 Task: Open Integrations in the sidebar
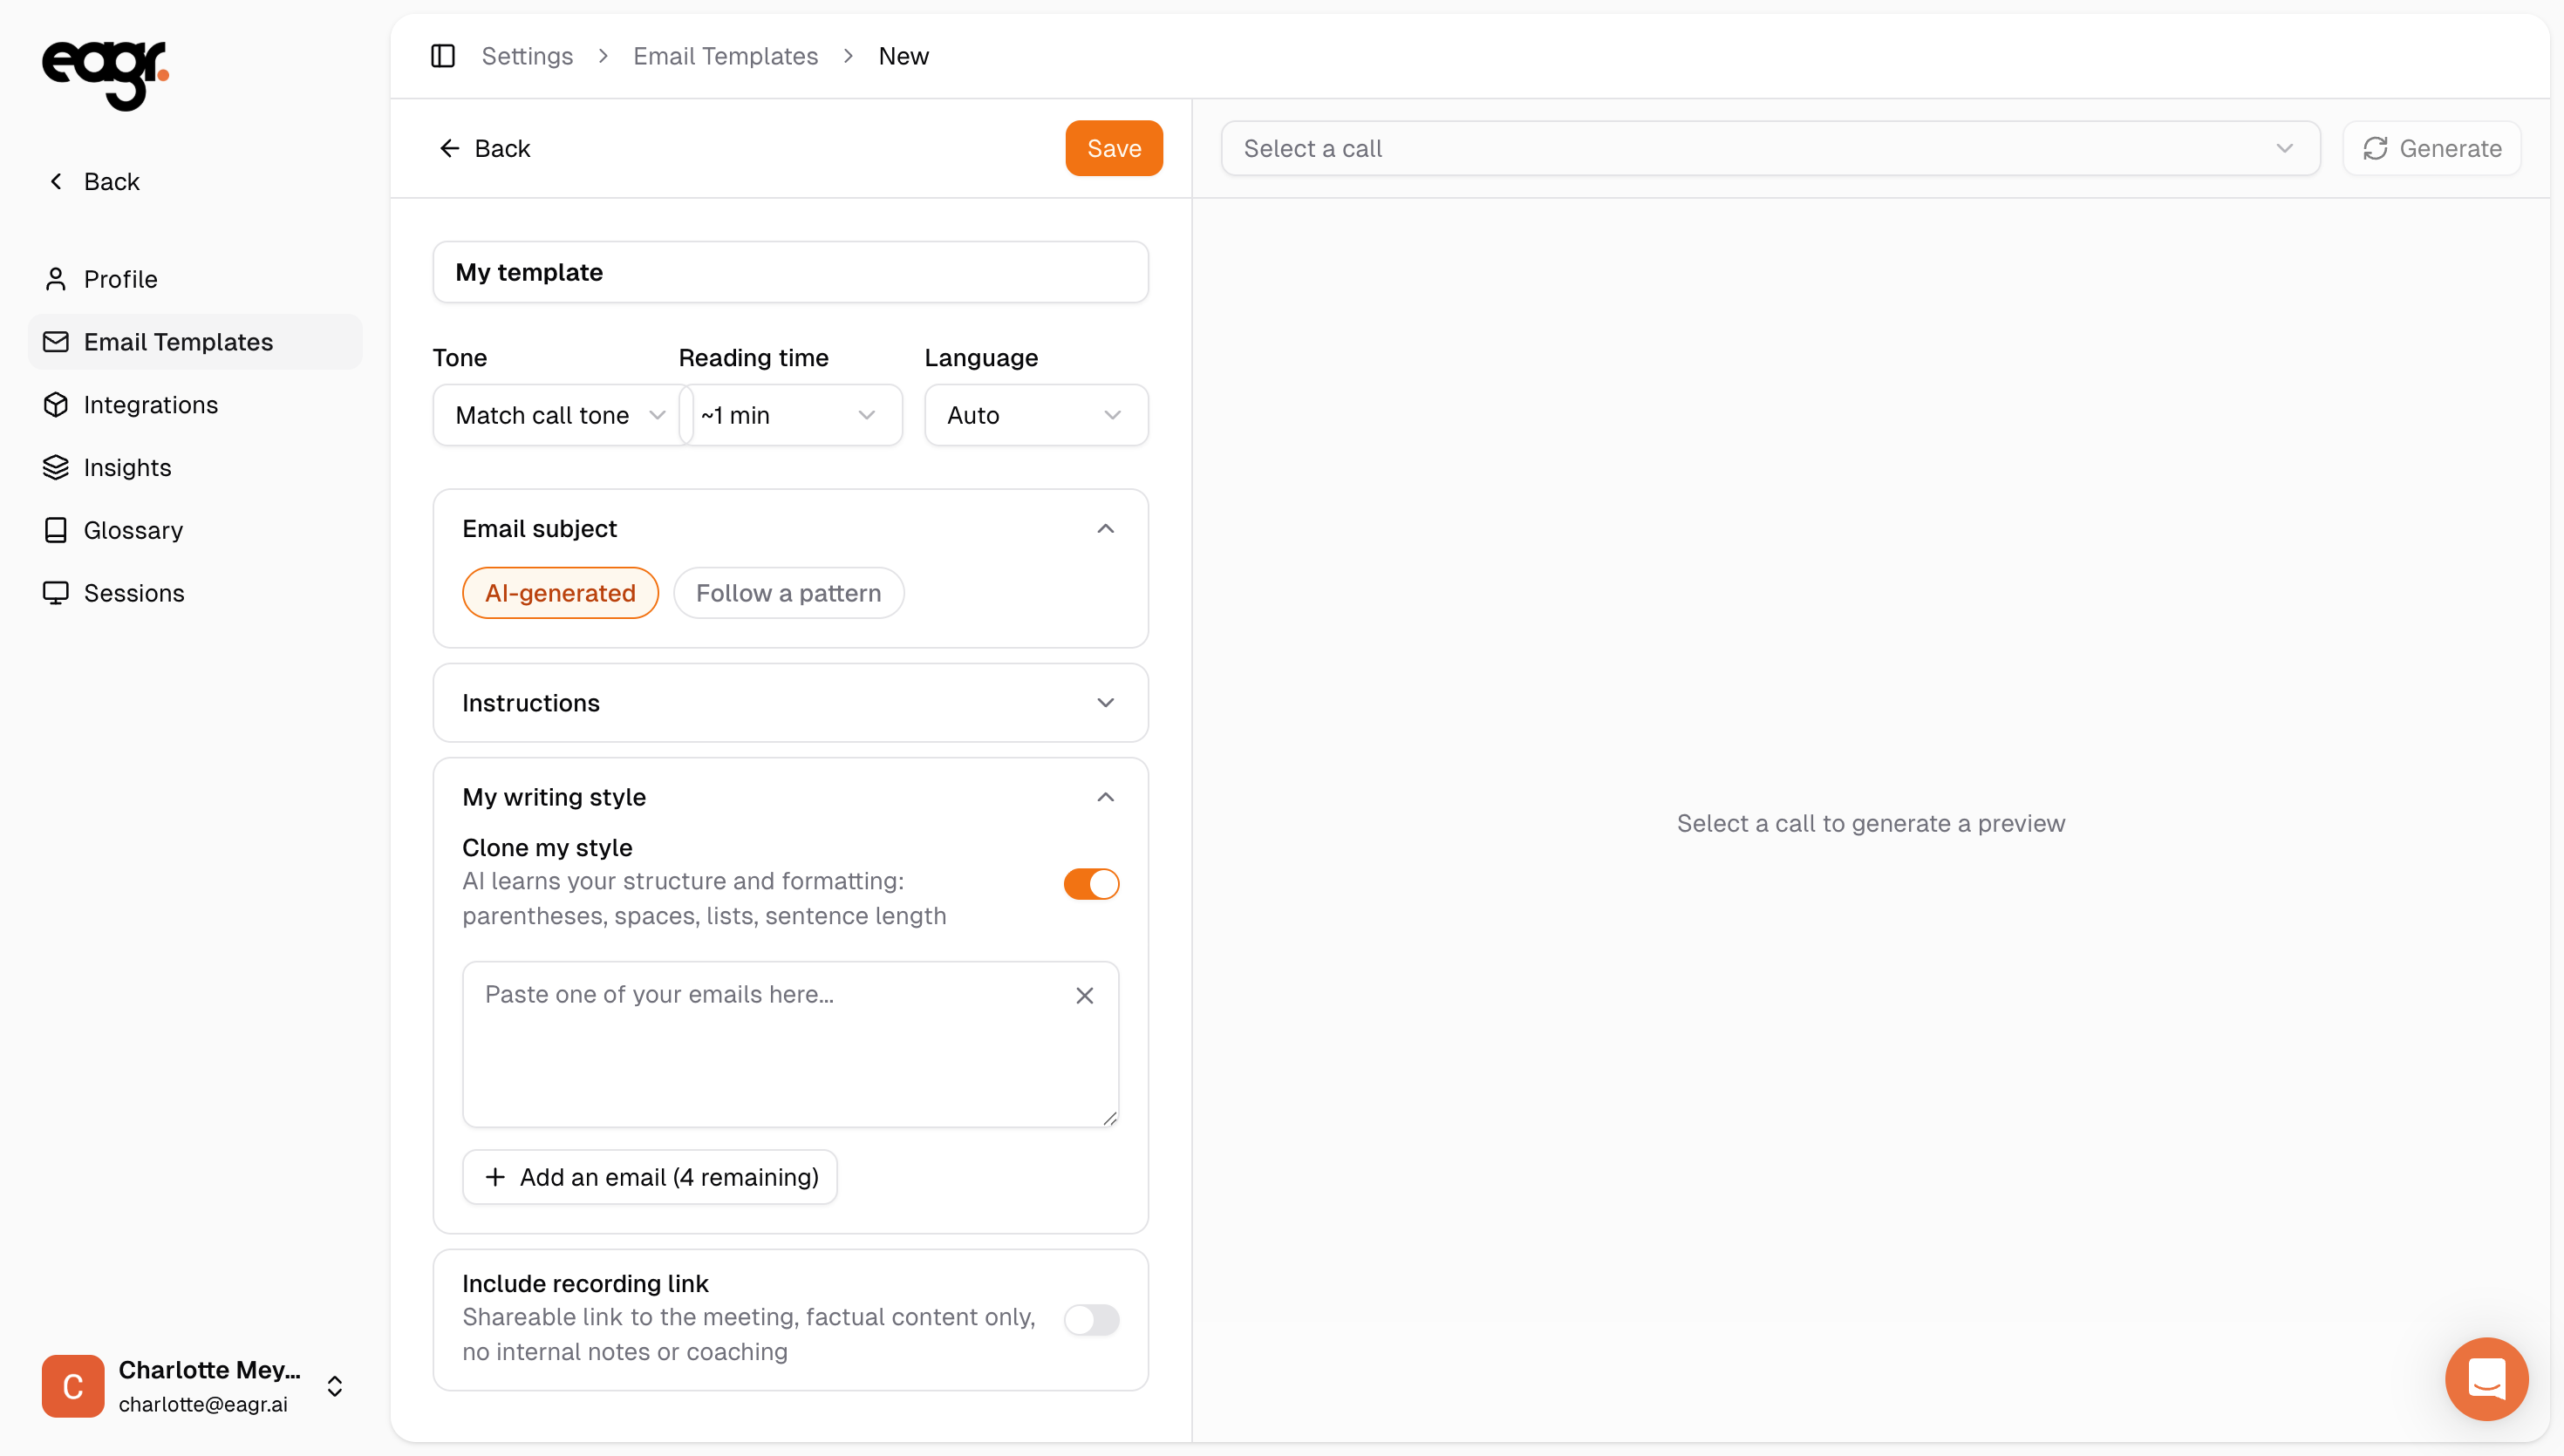click(151, 405)
